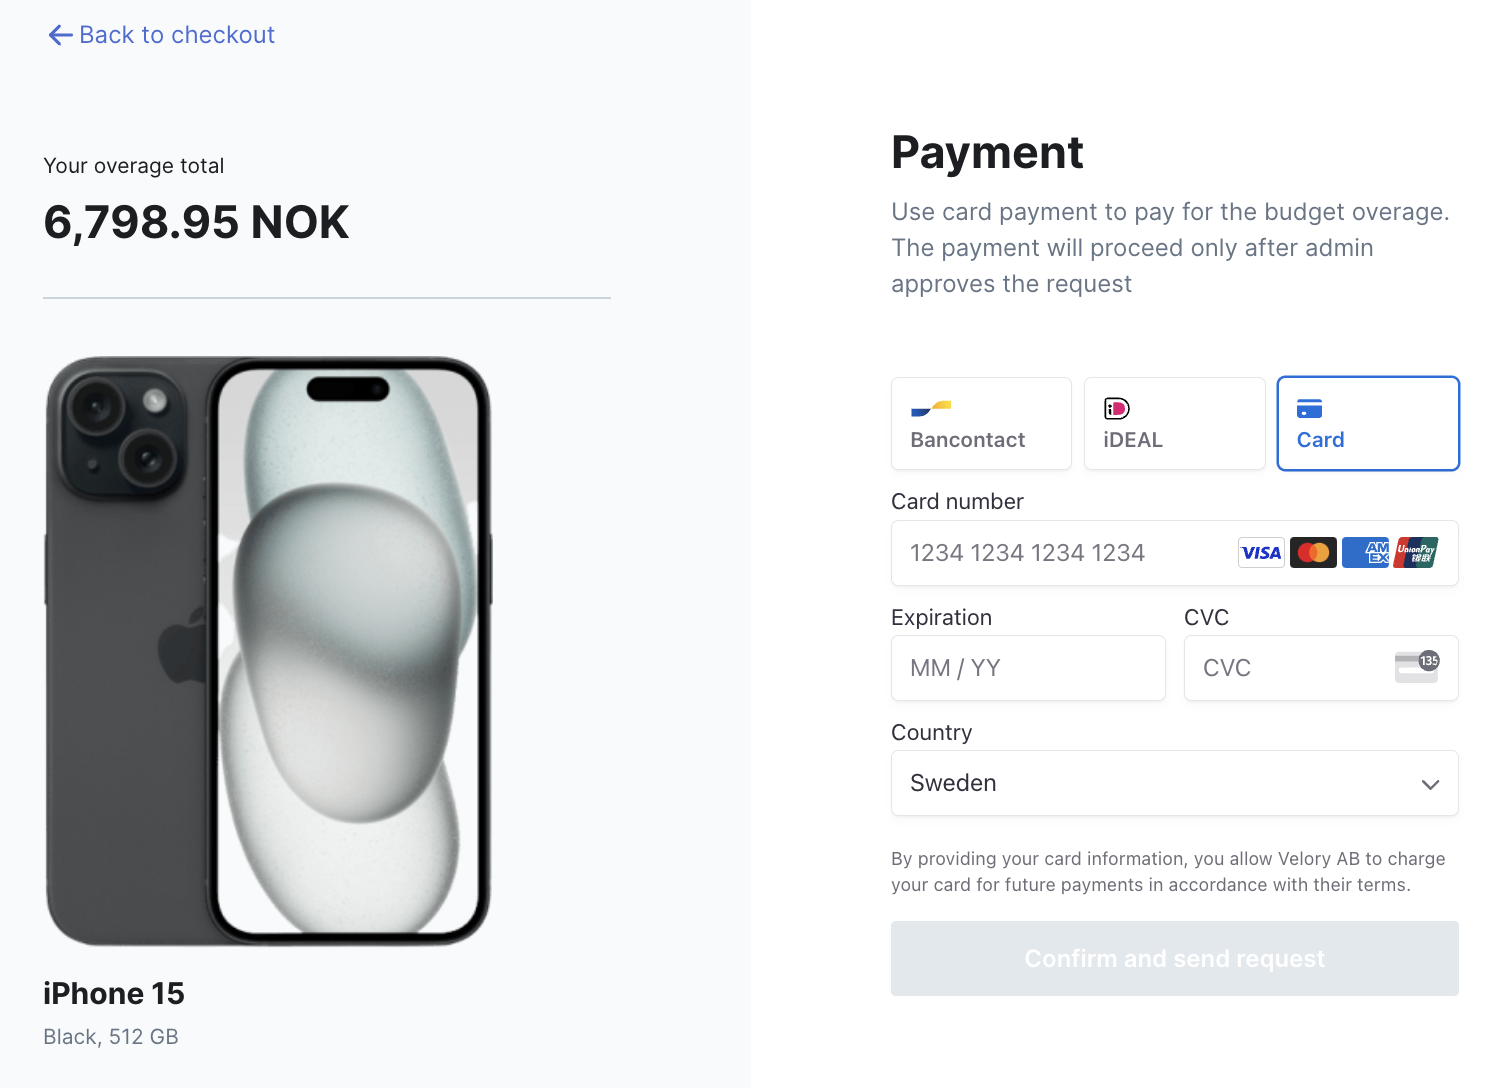Choose the Card payment tab
This screenshot has height=1088, width=1512.
(1368, 423)
